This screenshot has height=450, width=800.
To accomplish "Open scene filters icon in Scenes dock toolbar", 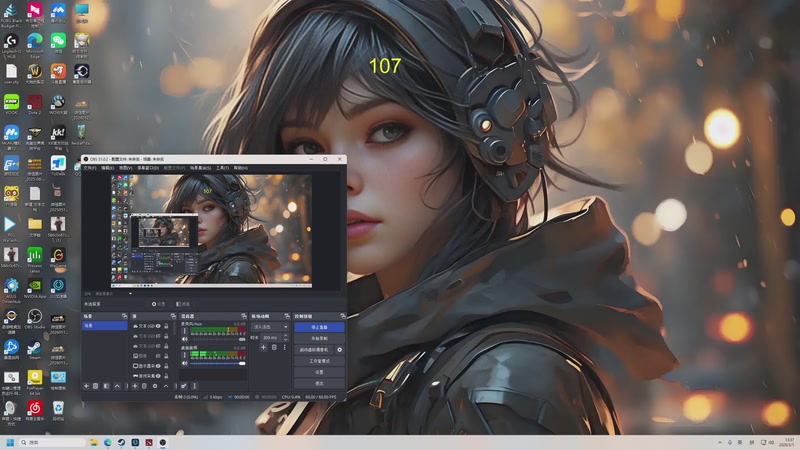I will (x=106, y=386).
